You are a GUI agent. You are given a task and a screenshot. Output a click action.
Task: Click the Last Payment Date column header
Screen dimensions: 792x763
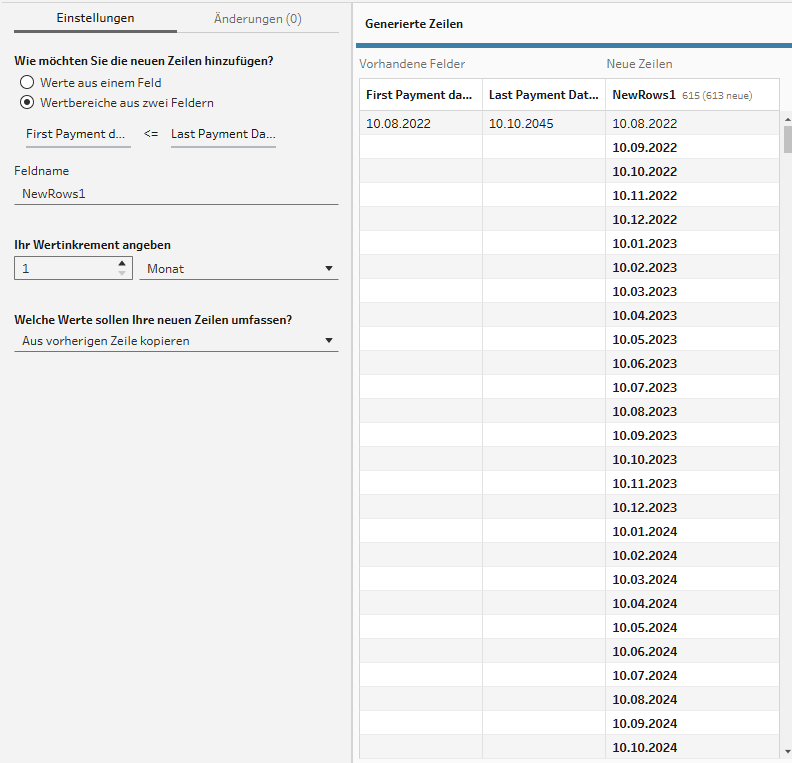pyautogui.click(x=543, y=95)
